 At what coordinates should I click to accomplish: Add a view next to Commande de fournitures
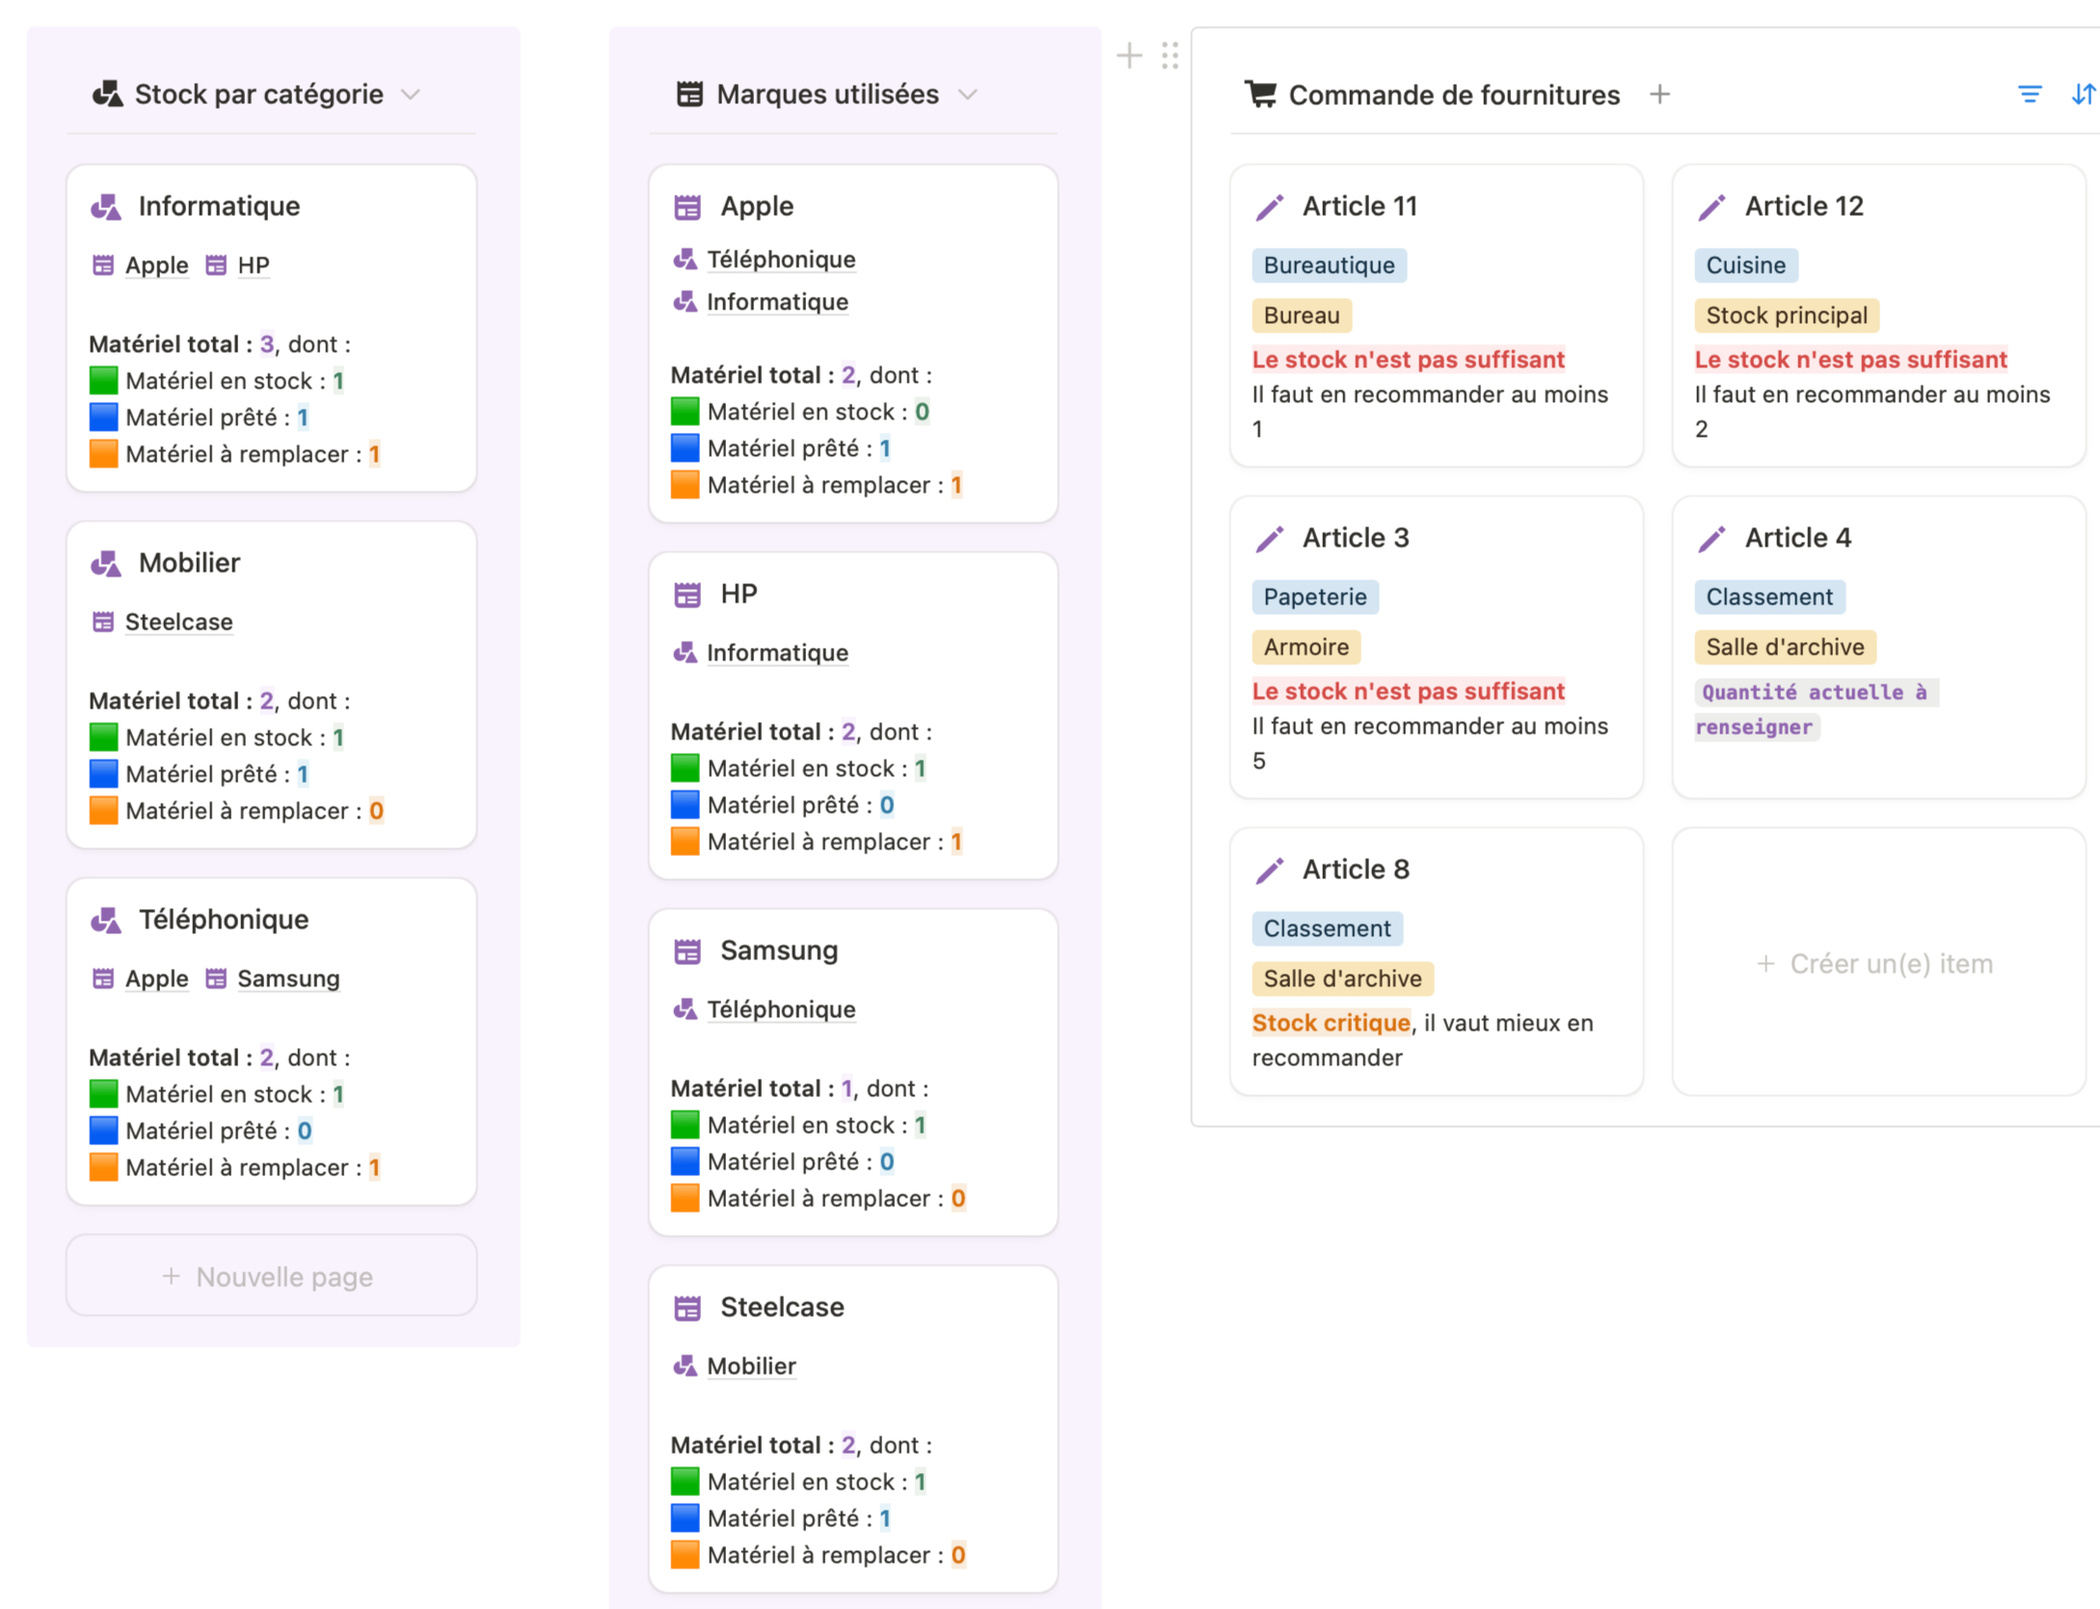1660,95
